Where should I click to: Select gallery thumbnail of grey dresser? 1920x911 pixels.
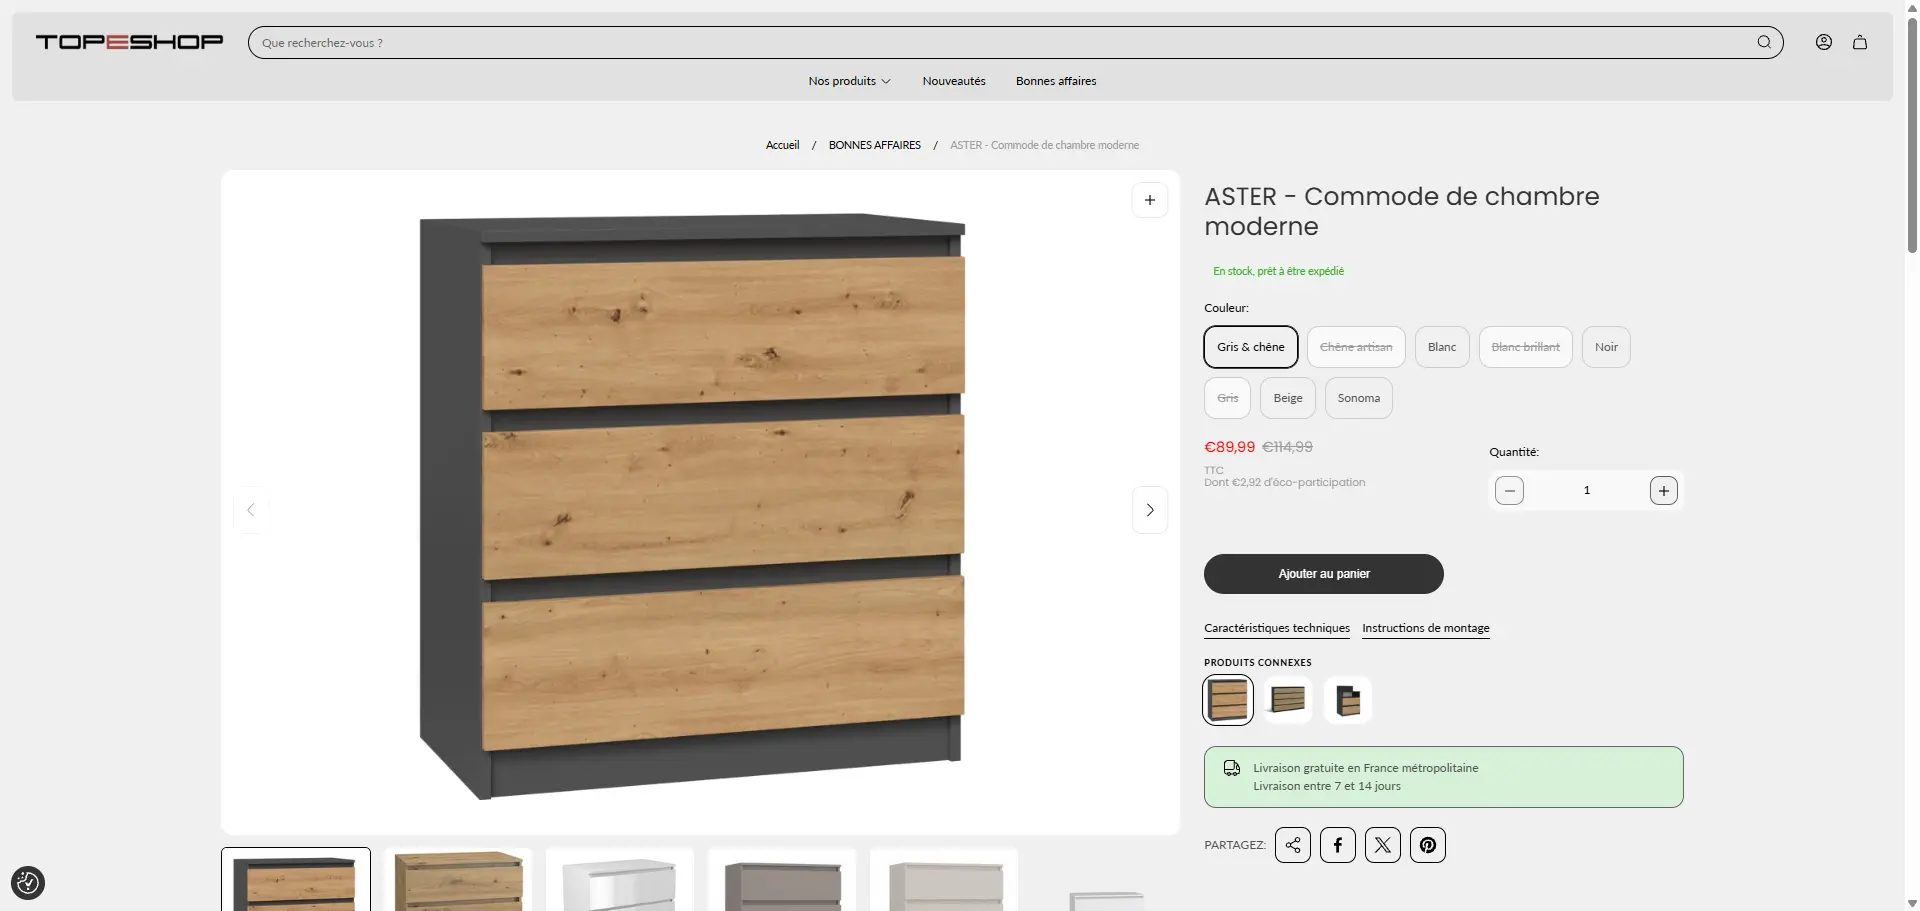tap(782, 880)
